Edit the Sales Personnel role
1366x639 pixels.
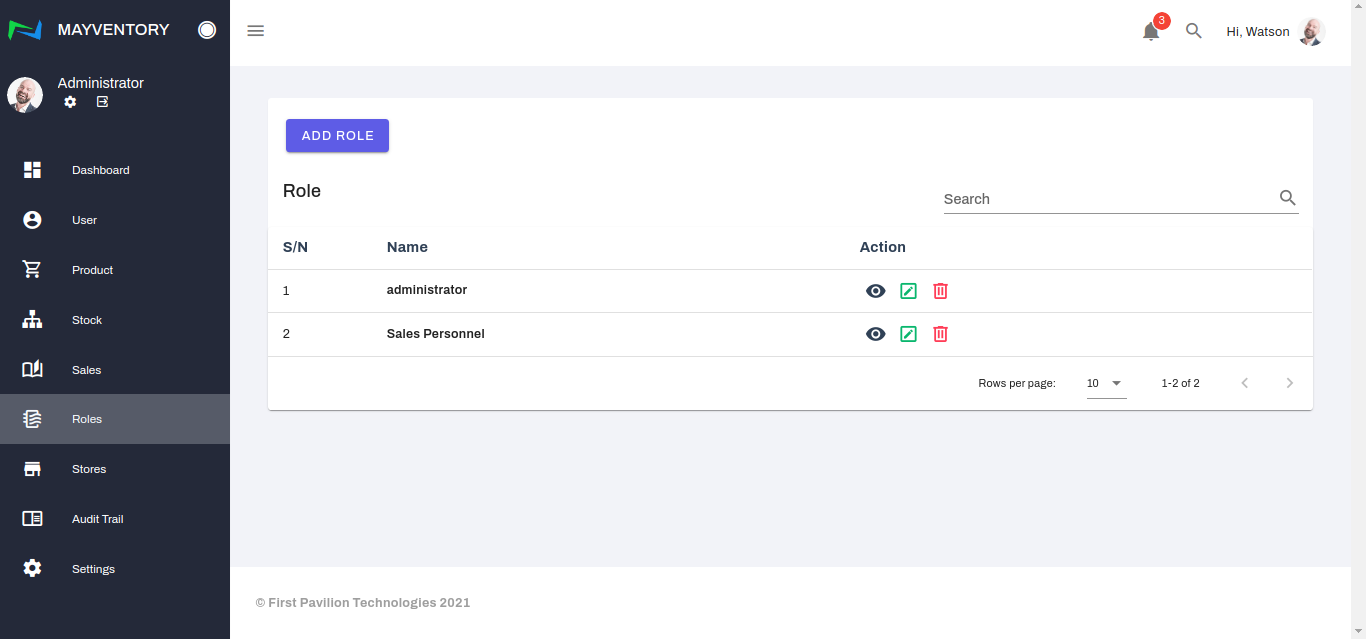[908, 334]
